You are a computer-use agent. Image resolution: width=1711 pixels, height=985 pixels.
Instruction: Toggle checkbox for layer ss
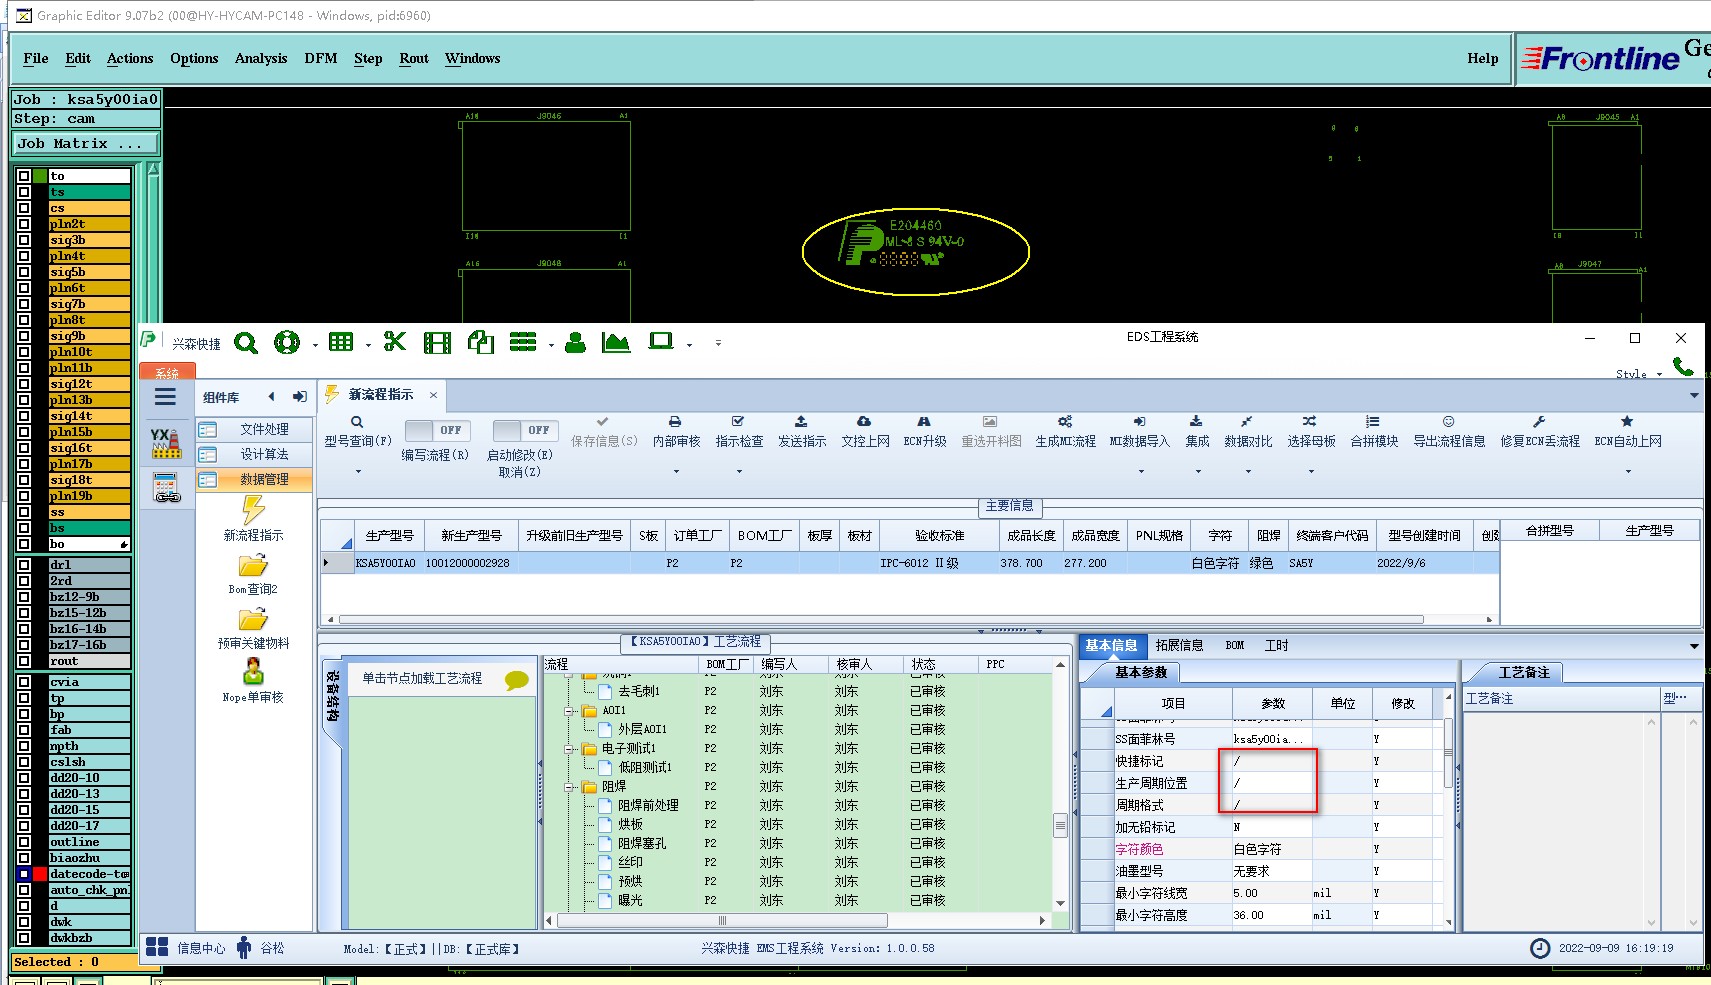pyautogui.click(x=24, y=512)
